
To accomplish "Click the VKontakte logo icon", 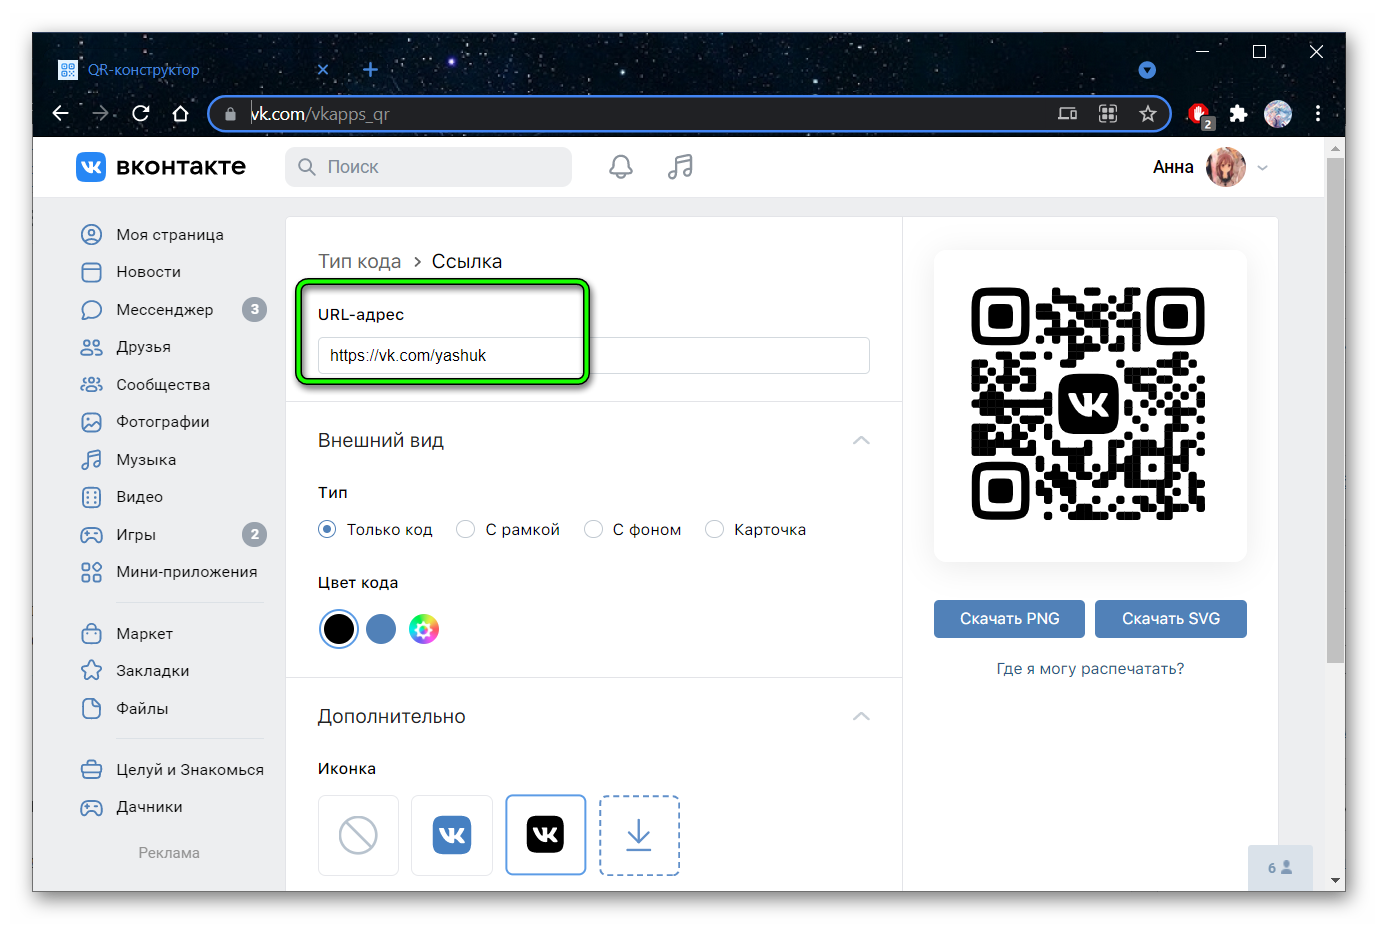I will pos(91,167).
